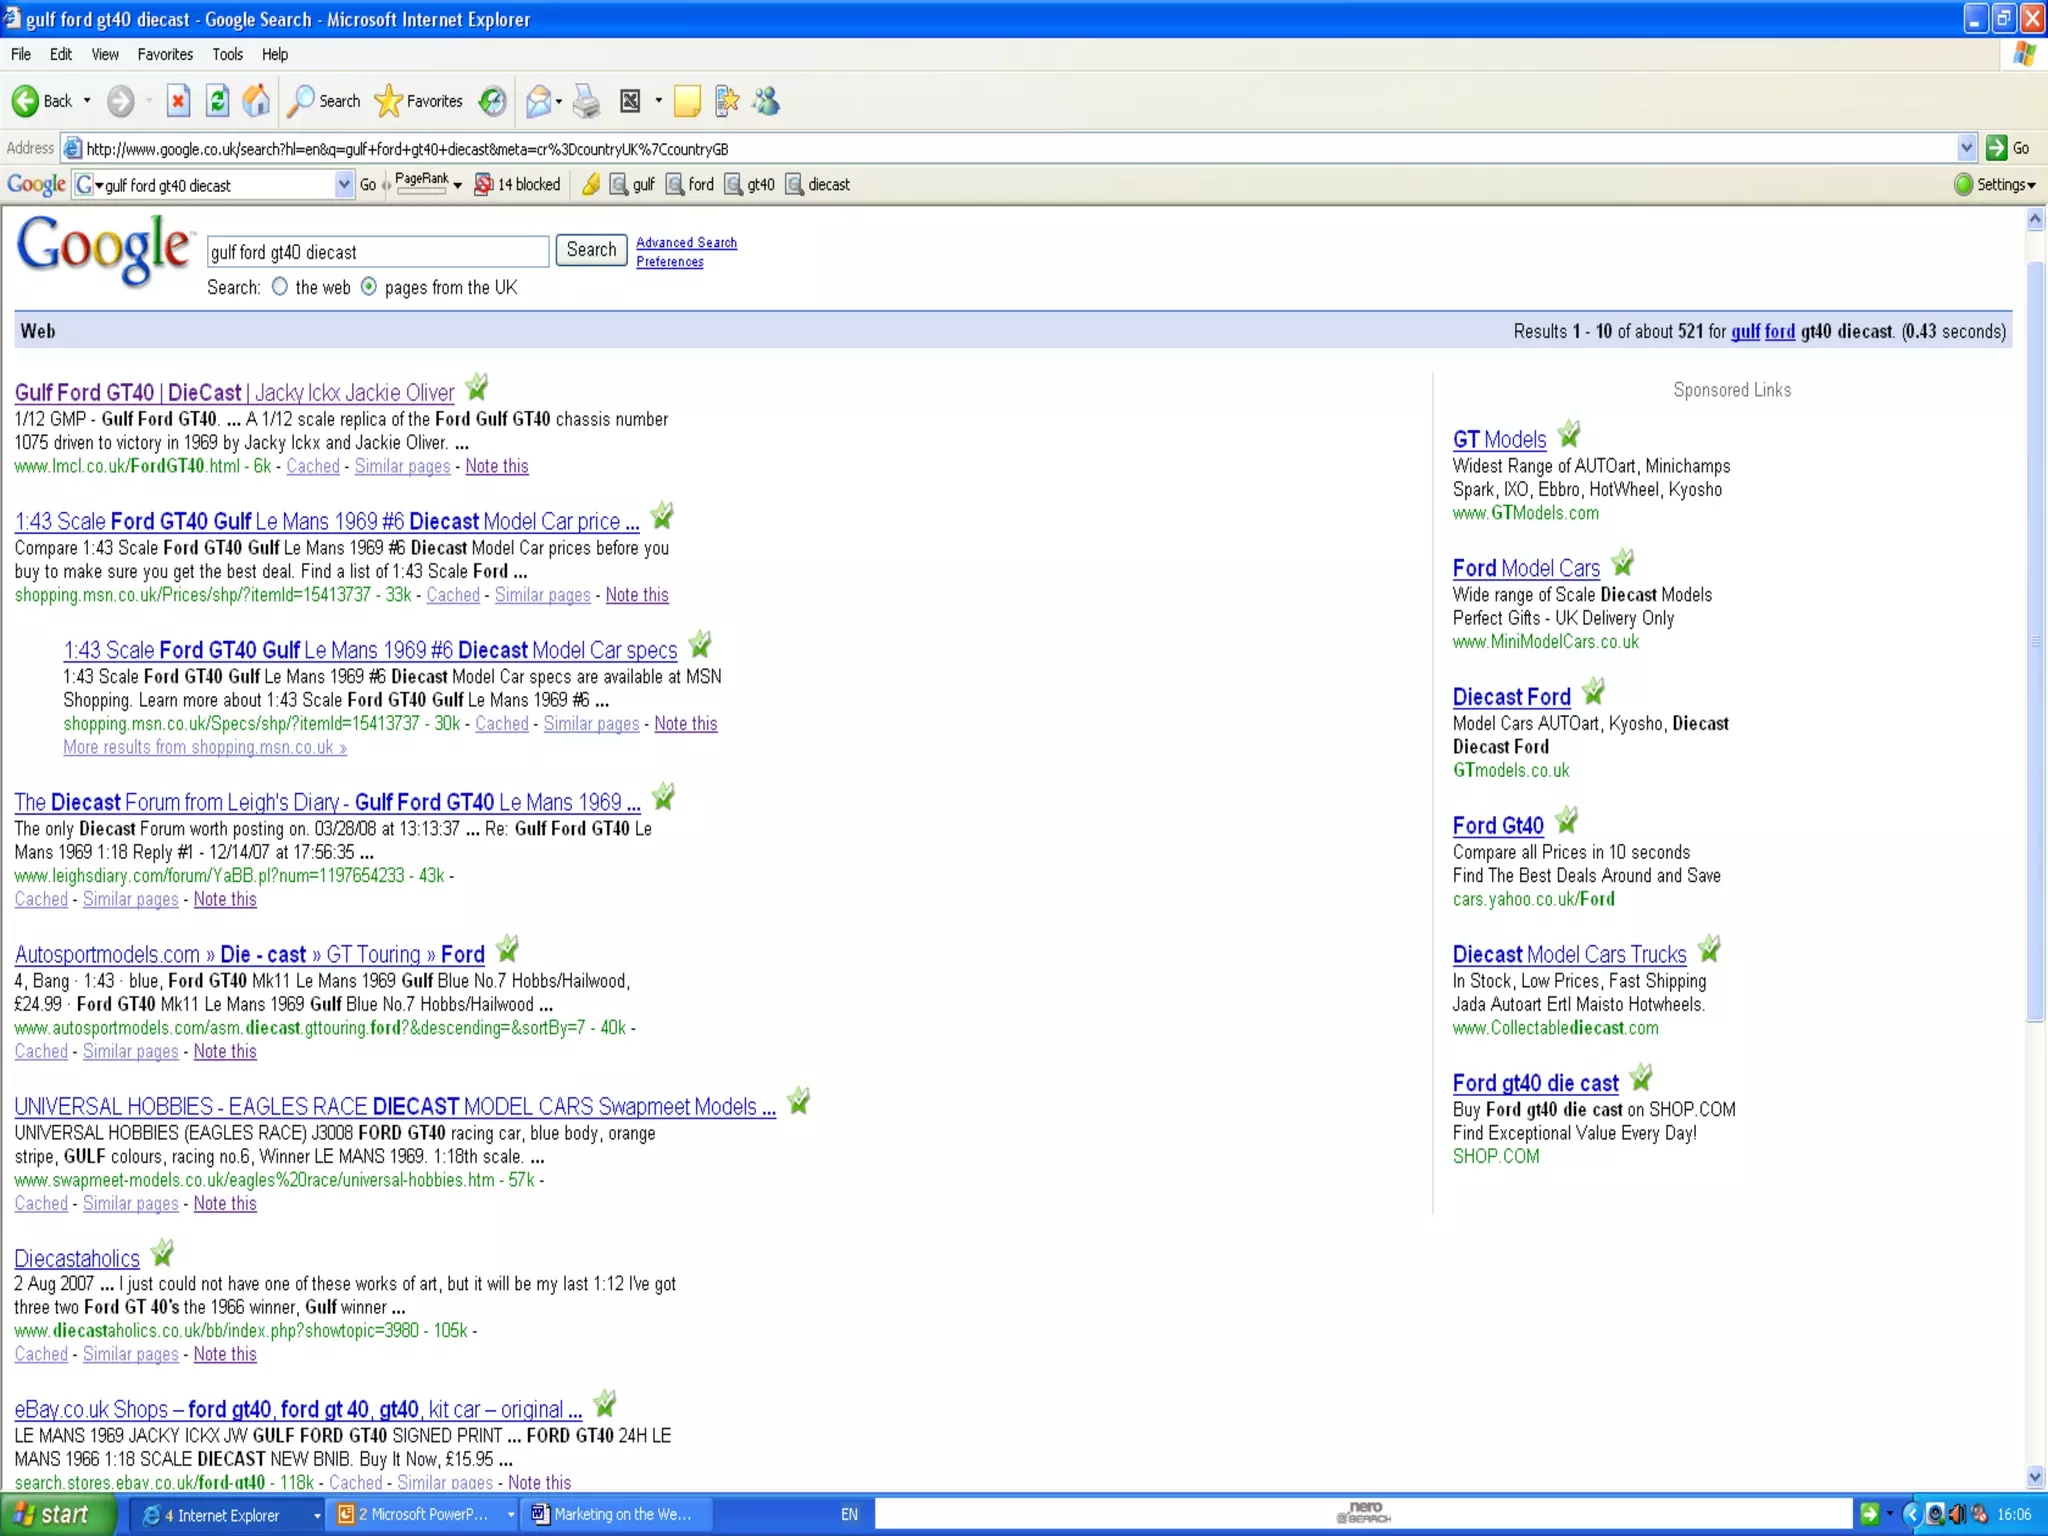Expand hidden tray icons with the blue chevron
The width and height of the screenshot is (2048, 1536).
pos(1912,1514)
